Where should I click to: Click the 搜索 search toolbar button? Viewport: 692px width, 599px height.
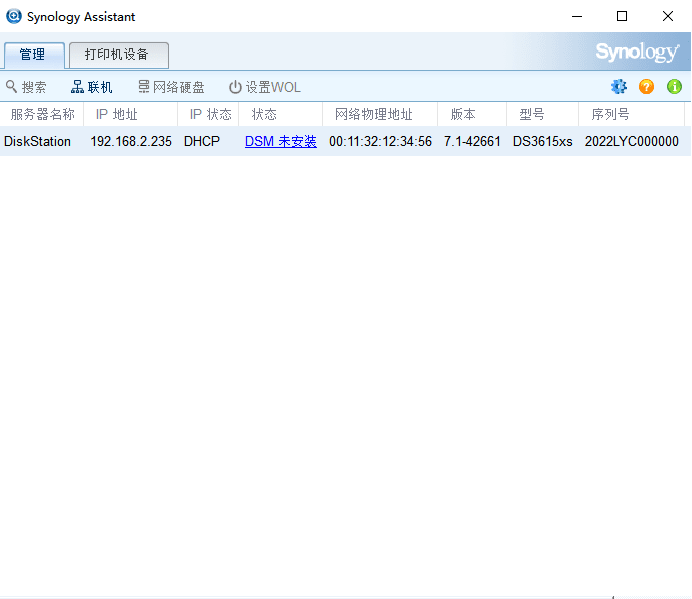pyautogui.click(x=26, y=87)
